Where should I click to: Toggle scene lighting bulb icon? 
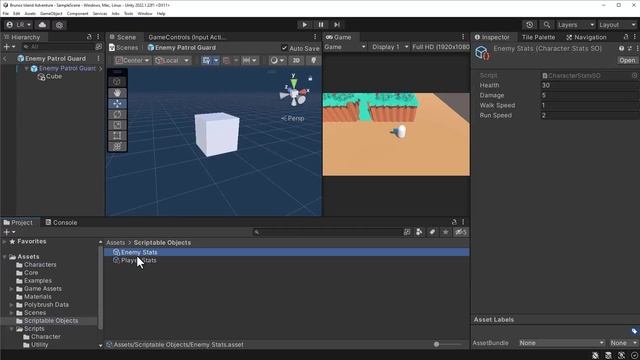(x=313, y=60)
